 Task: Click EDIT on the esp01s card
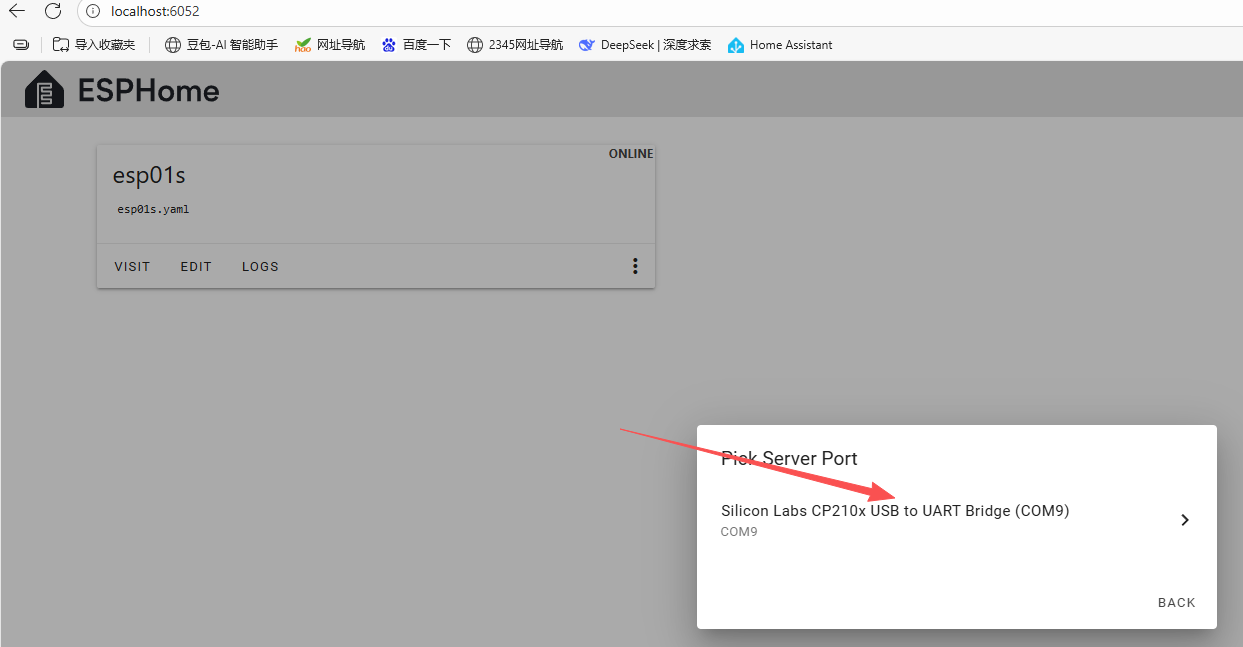click(196, 267)
